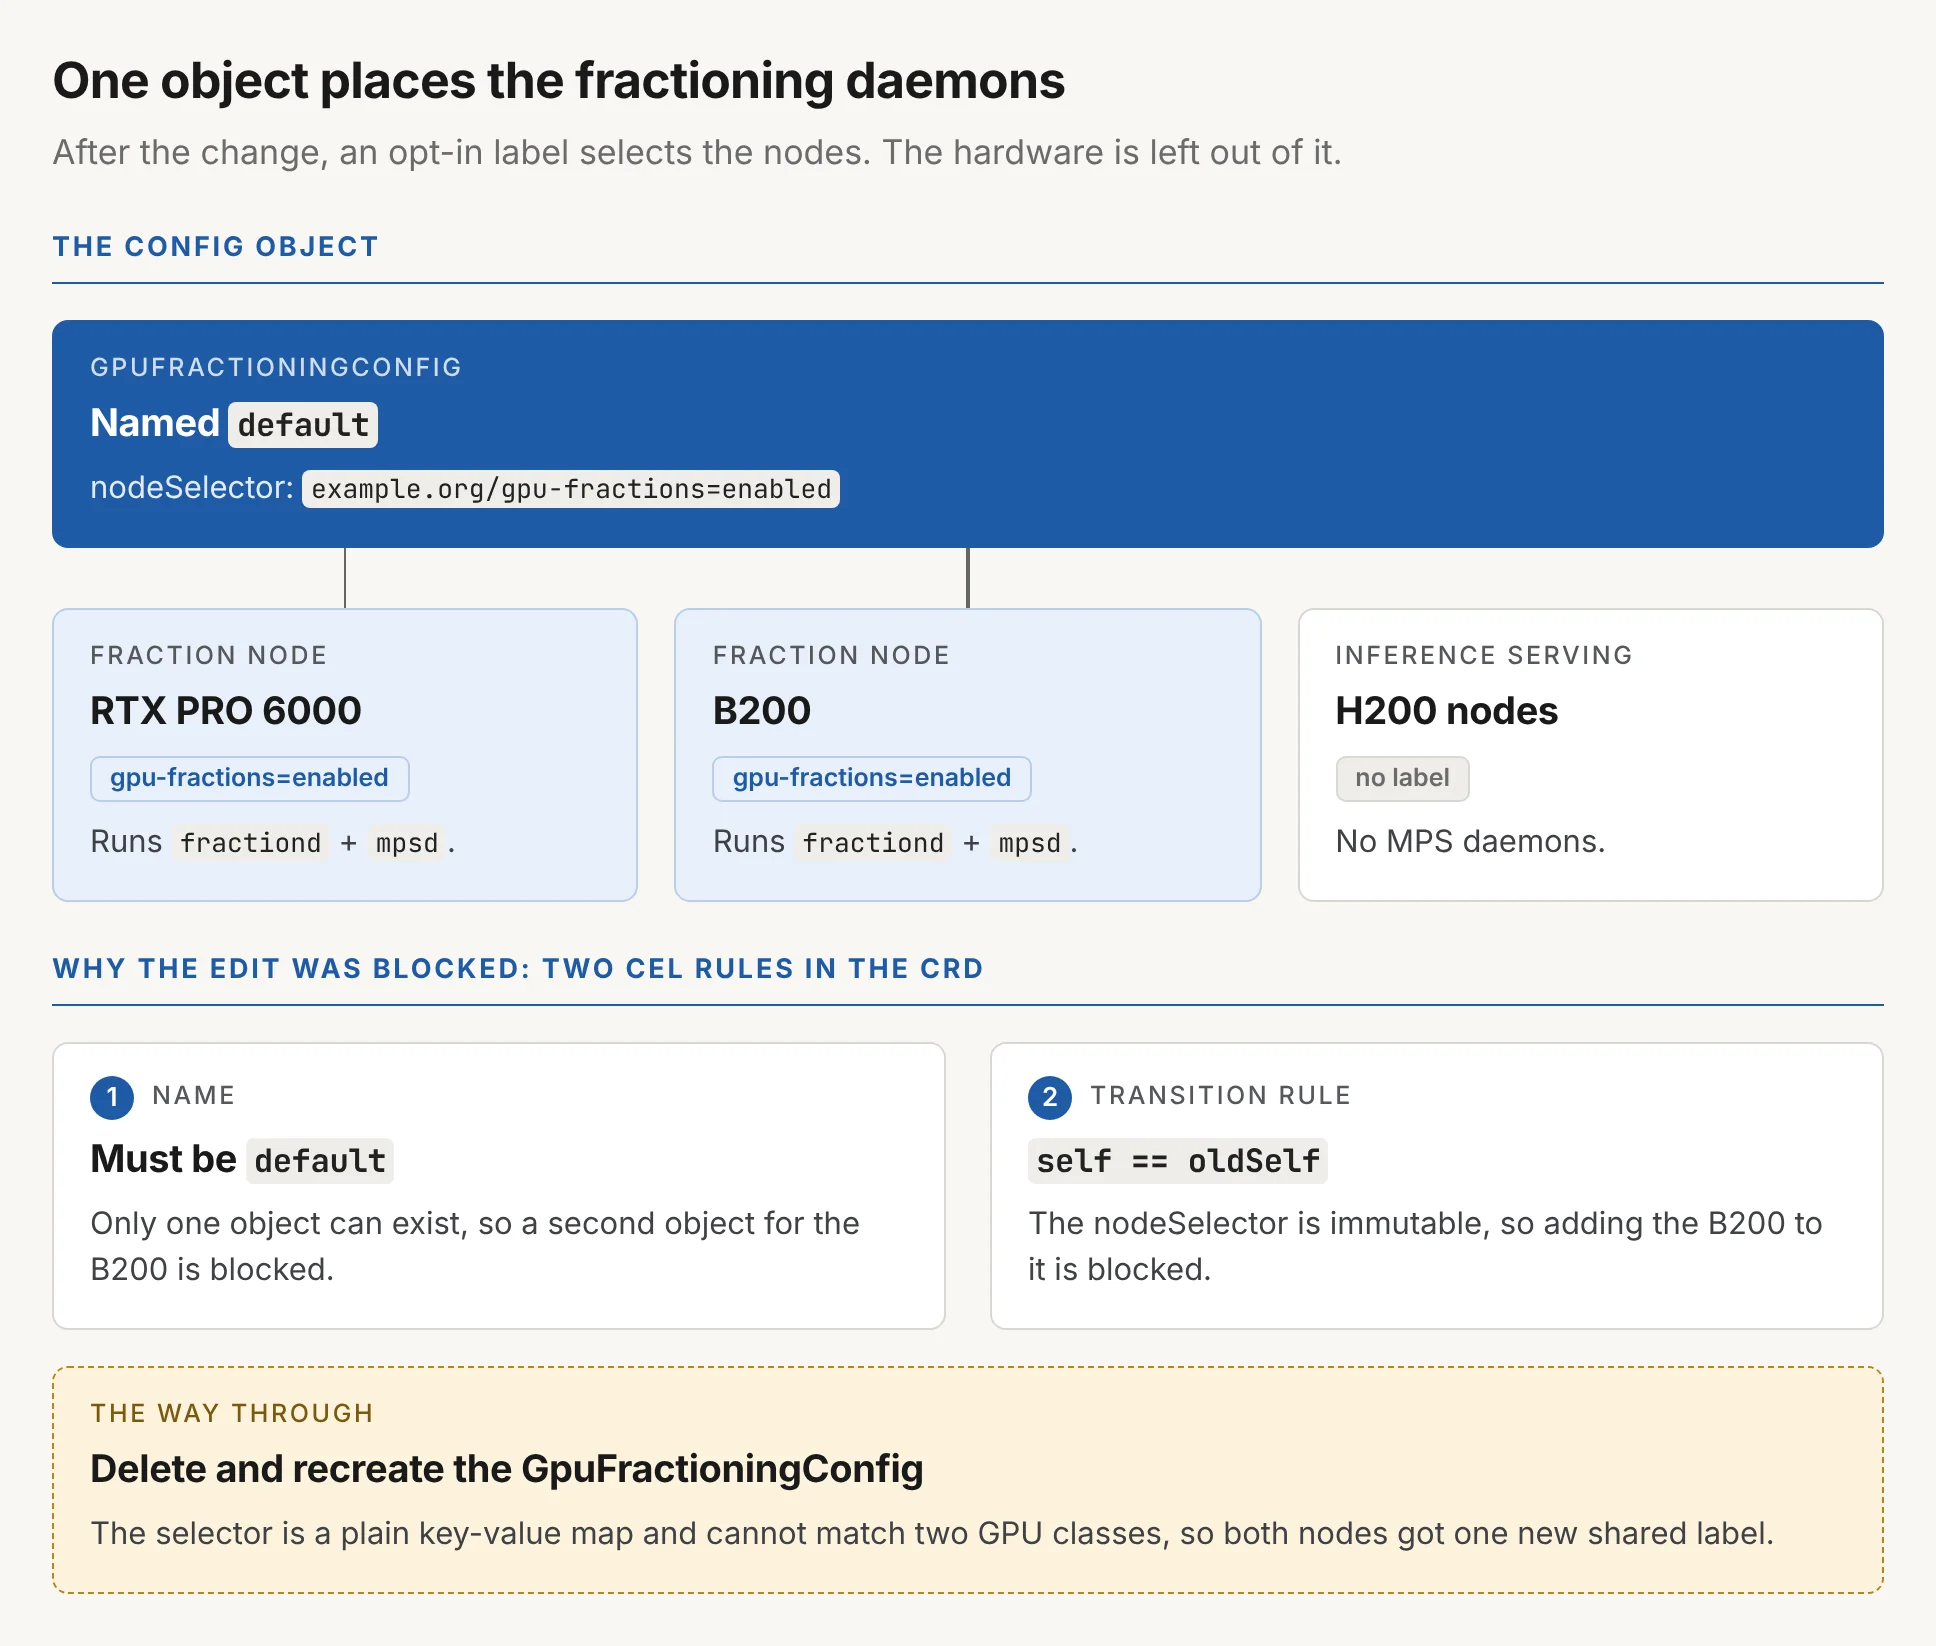Click the "Must be" heading text
Image resolution: width=1936 pixels, height=1646 pixels.
tap(163, 1159)
